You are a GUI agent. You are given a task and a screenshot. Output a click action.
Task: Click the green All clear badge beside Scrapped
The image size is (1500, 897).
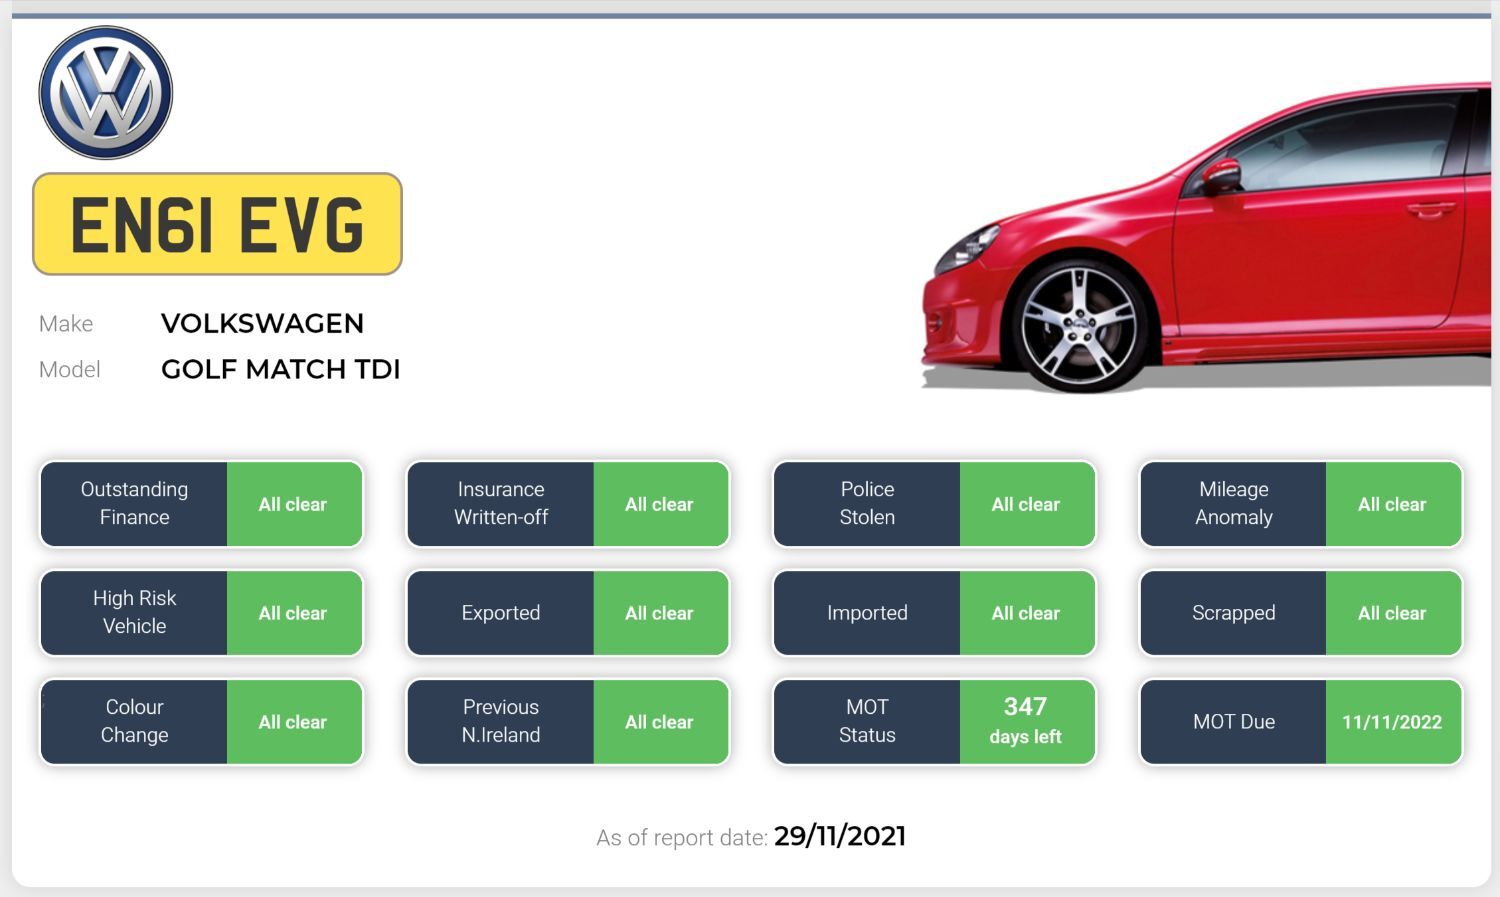1392,613
